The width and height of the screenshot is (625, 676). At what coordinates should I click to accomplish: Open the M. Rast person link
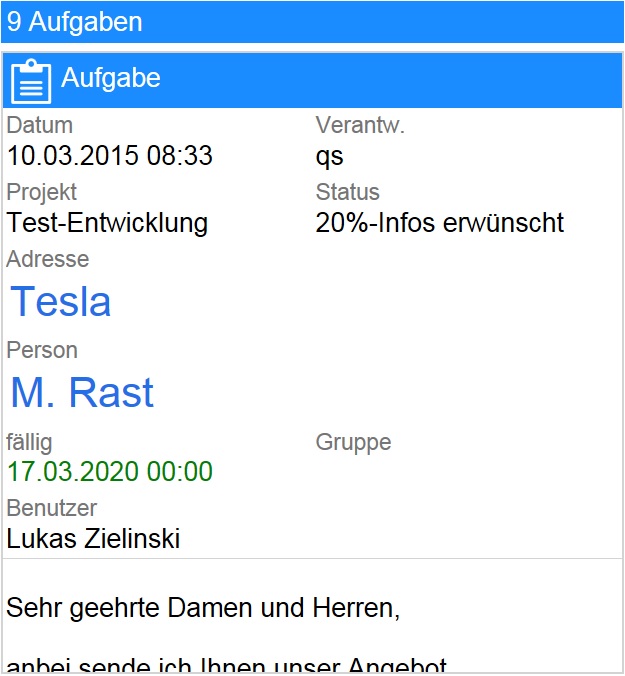click(82, 393)
